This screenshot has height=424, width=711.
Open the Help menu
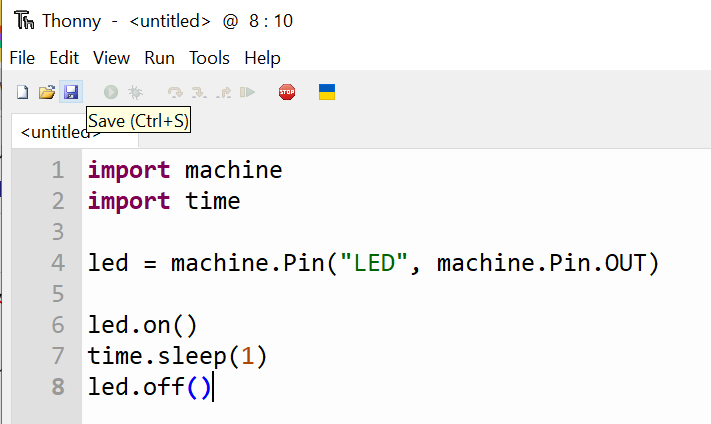[x=262, y=58]
